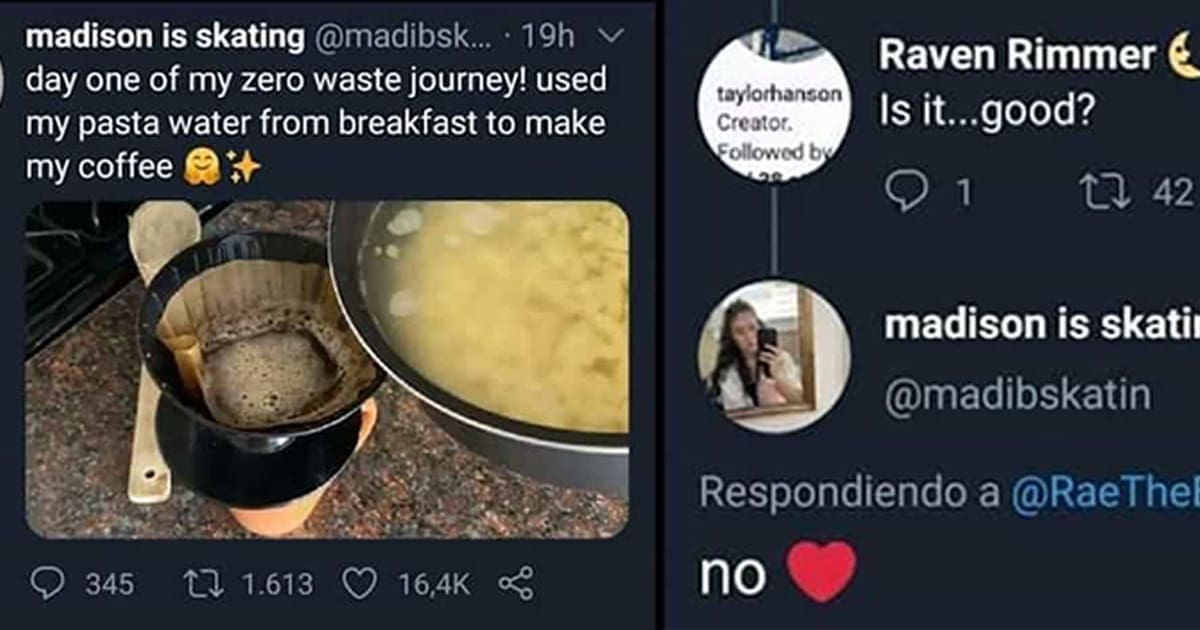Click the Raven Rimmer display name
The height and width of the screenshot is (630, 1200).
point(1016,56)
